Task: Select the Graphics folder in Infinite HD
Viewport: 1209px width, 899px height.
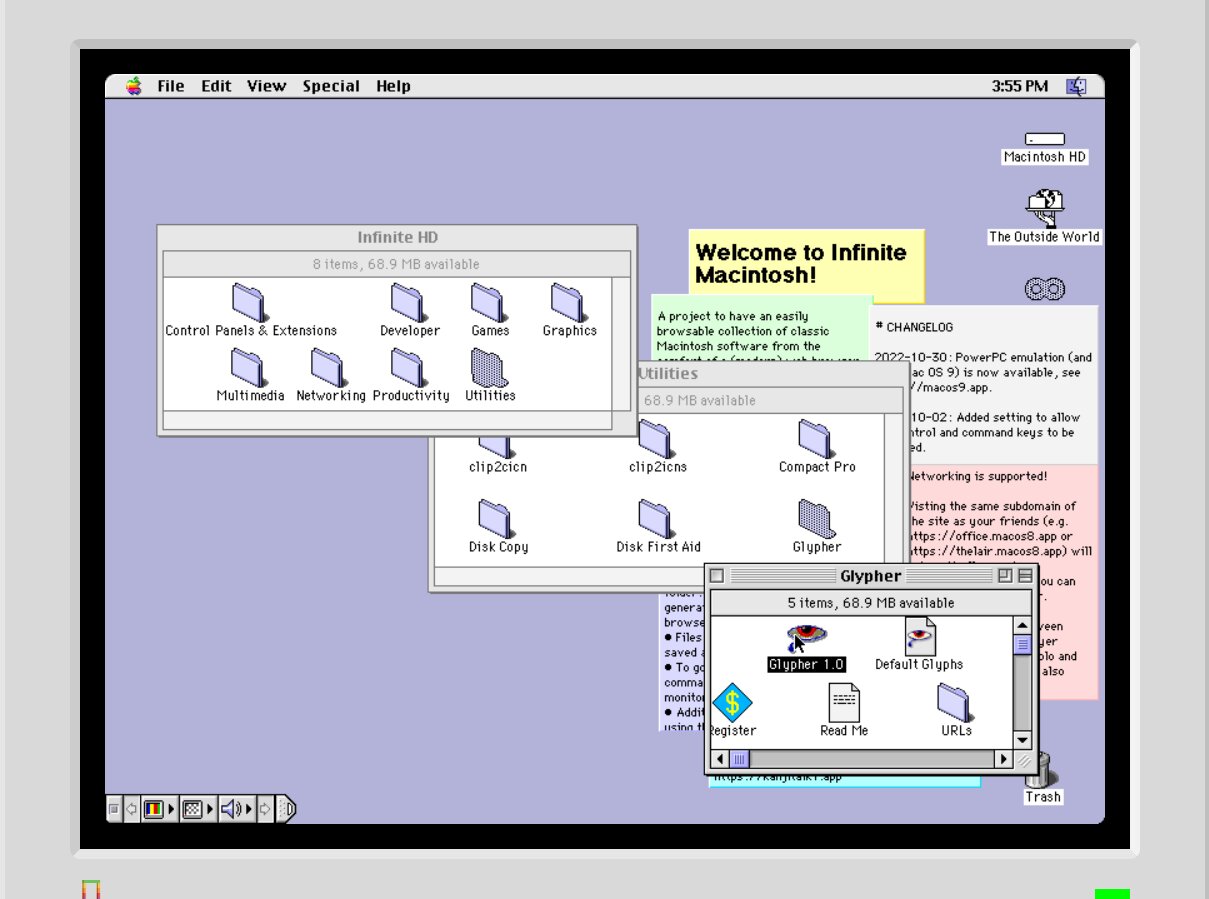Action: coord(569,302)
